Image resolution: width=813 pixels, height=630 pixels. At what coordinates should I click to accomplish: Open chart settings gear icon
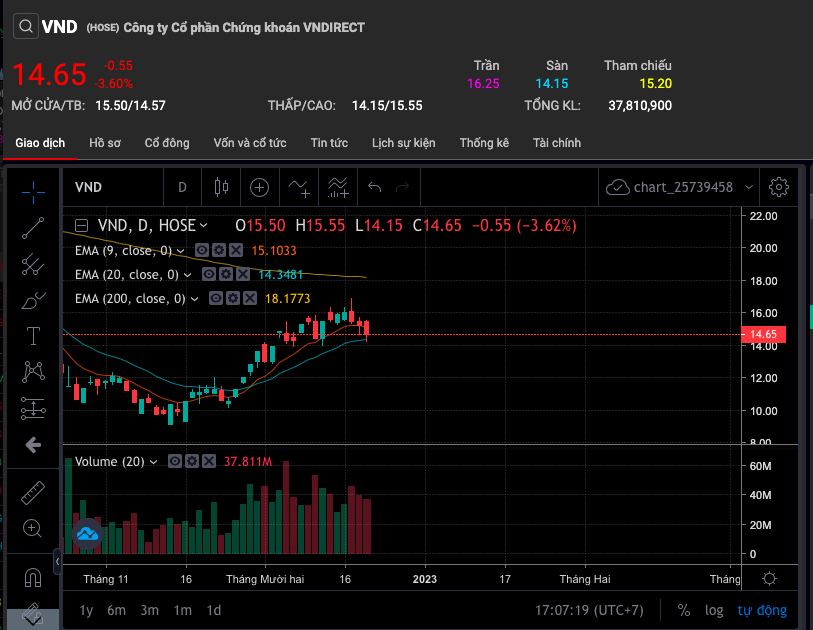(779, 187)
